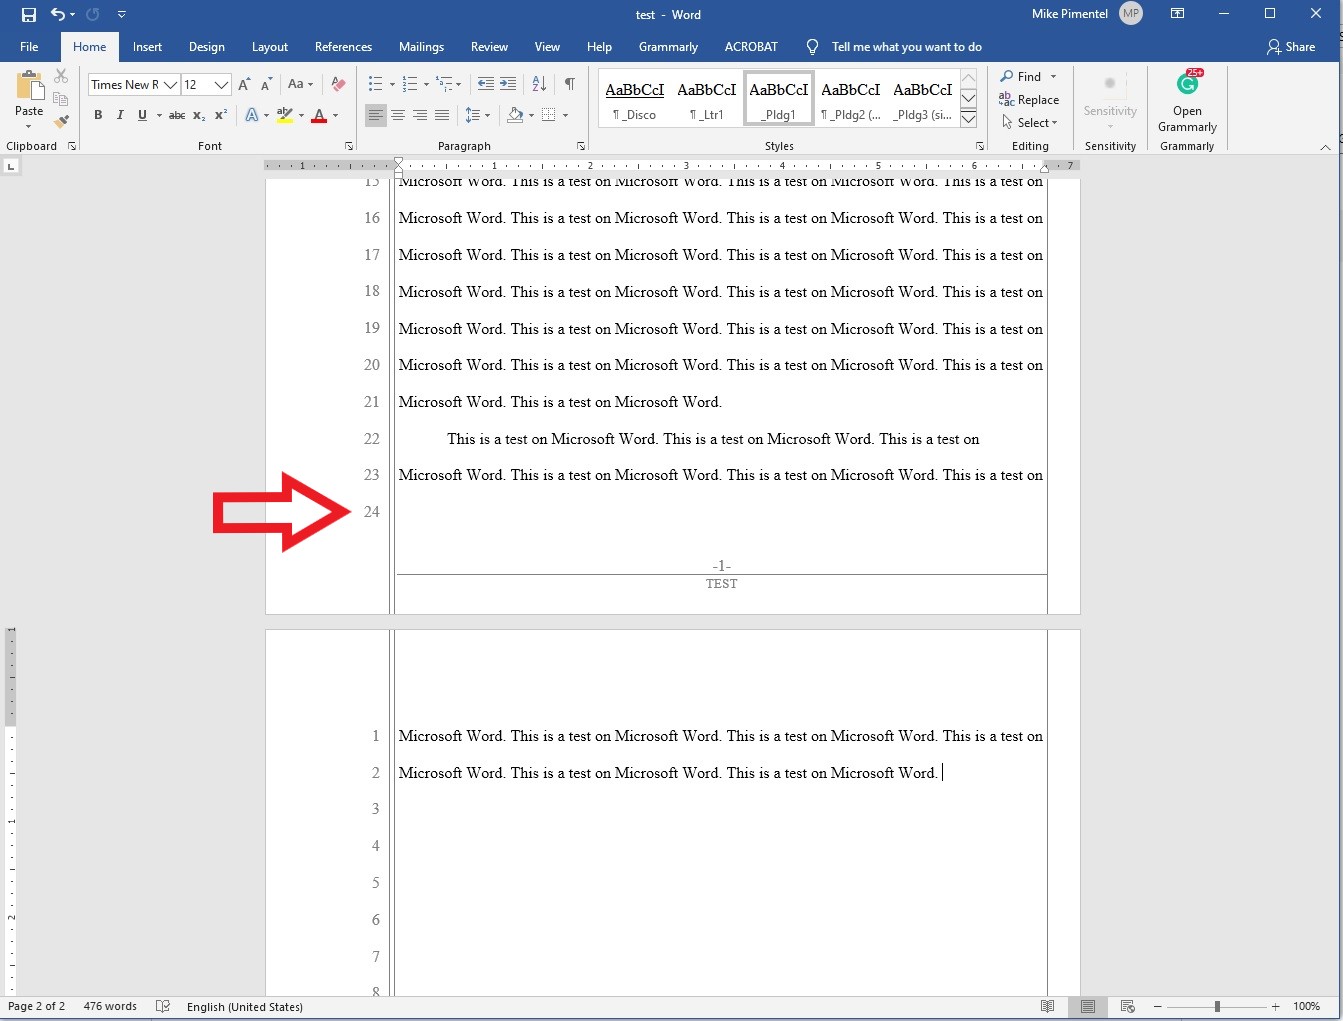Switch to the Review tab
The image size is (1343, 1021).
coord(489,47)
